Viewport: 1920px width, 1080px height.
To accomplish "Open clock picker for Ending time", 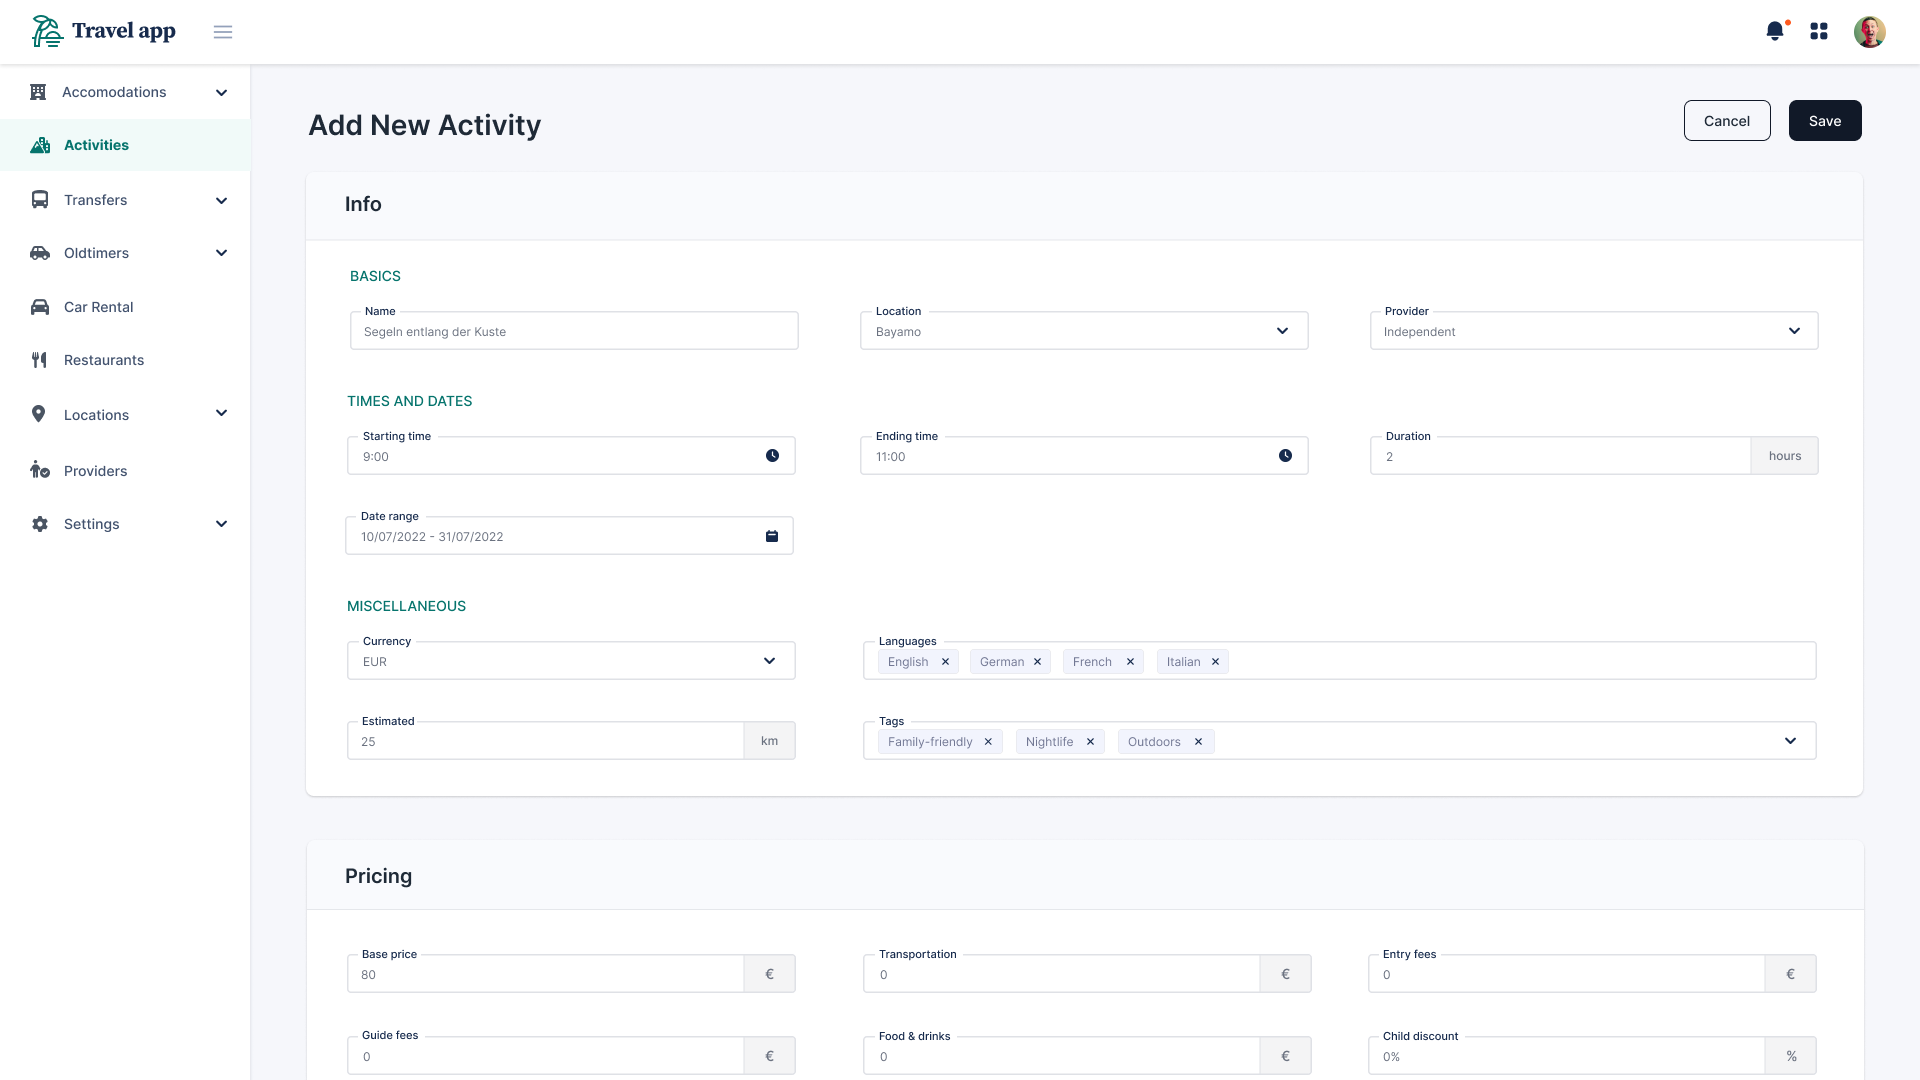I will pyautogui.click(x=1285, y=456).
